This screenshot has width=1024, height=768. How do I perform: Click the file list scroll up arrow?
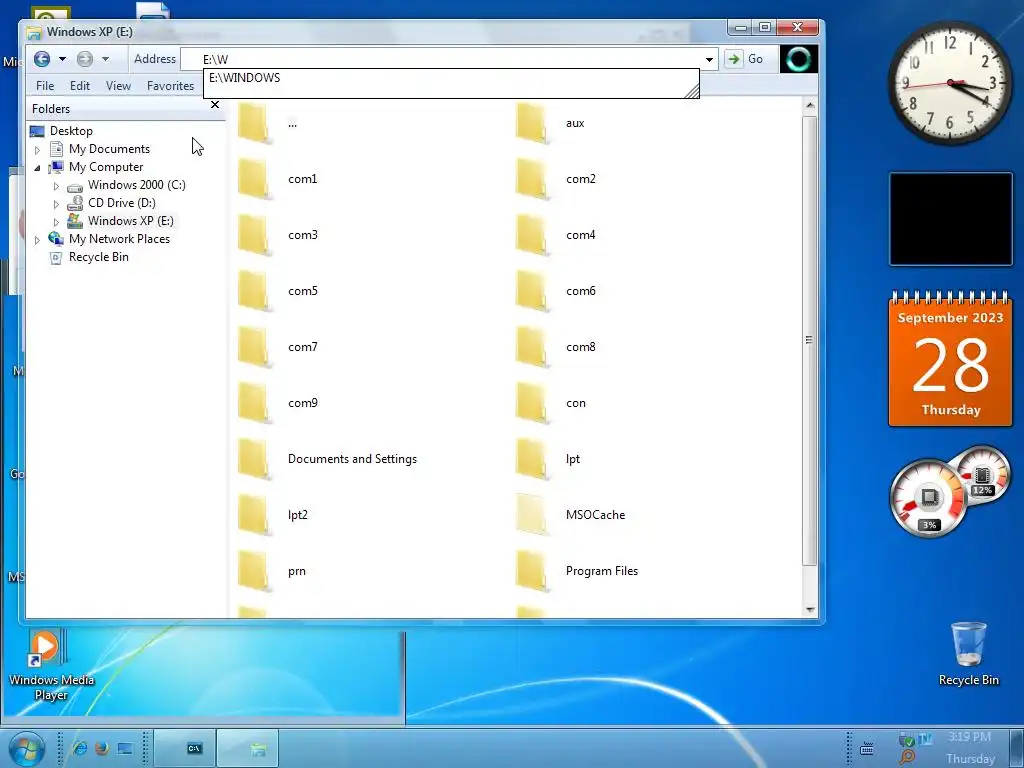coord(810,105)
